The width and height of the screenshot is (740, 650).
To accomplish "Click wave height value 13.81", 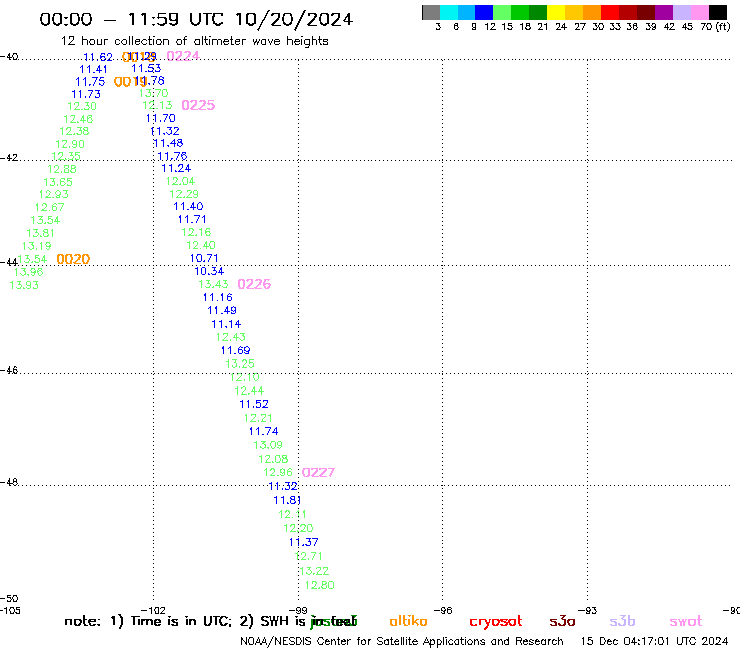I will pos(41,233).
